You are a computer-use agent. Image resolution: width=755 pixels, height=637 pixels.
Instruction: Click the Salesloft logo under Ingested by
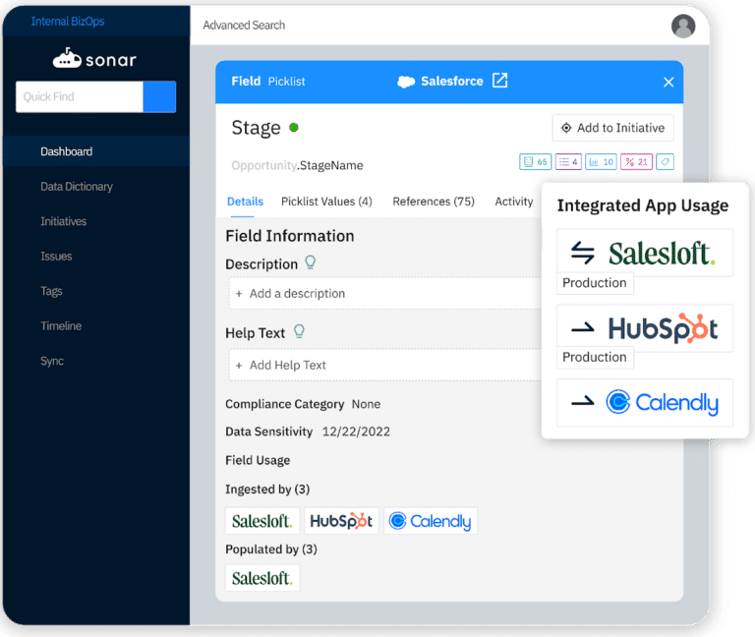point(262,521)
